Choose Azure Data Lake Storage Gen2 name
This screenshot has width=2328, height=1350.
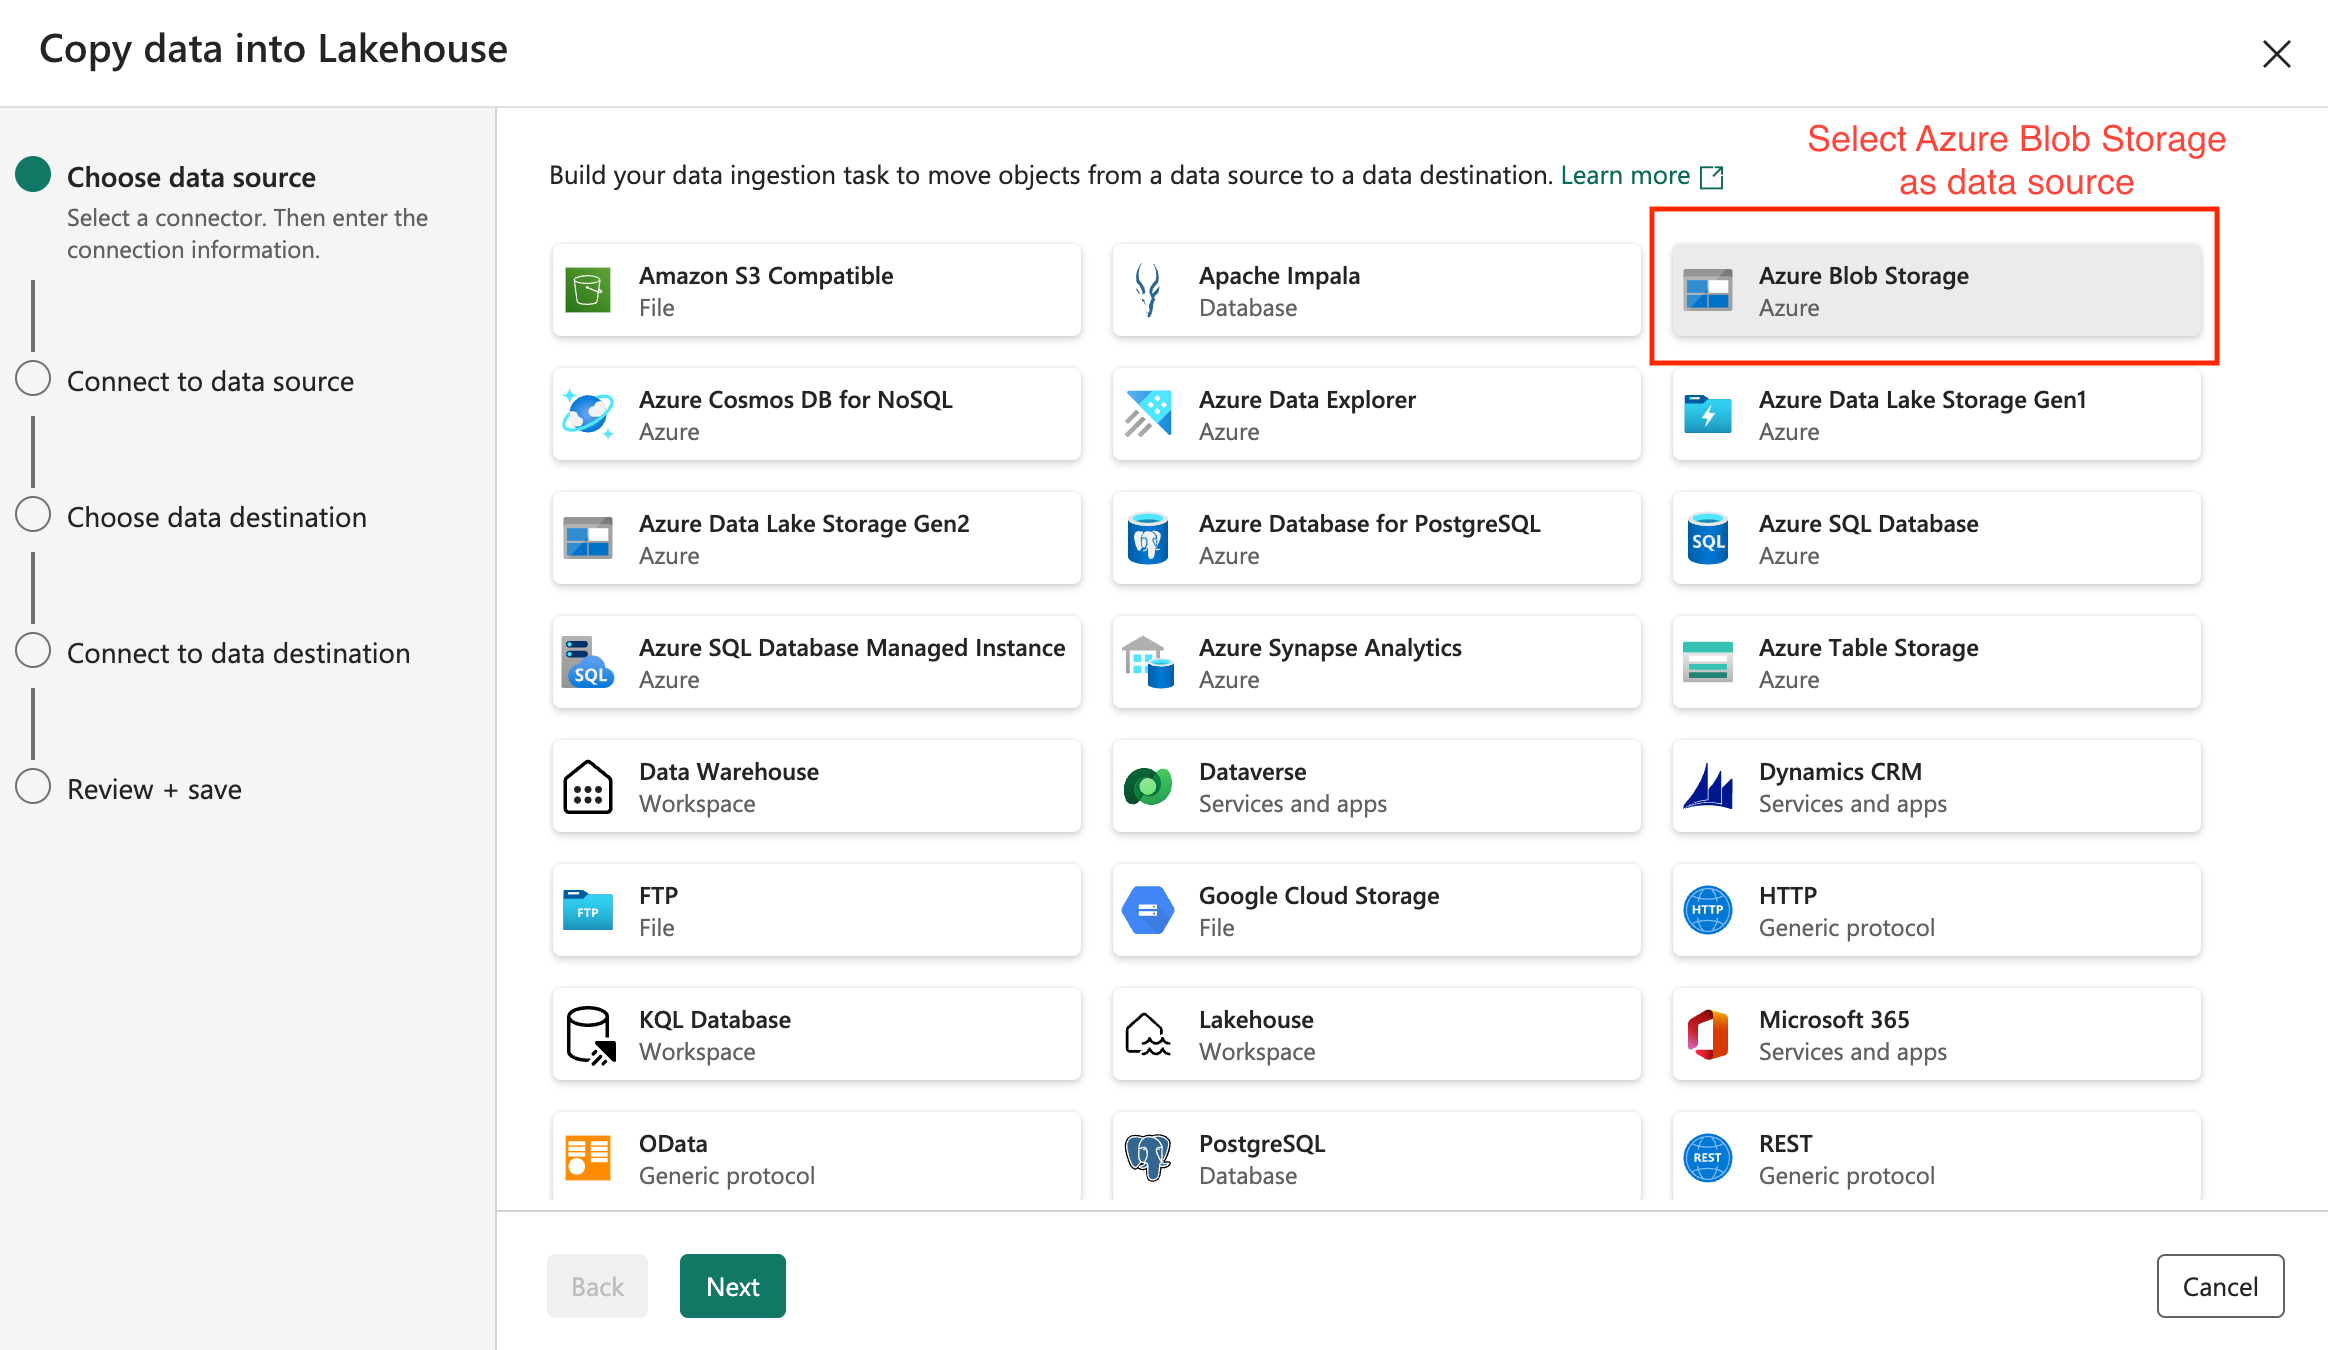click(x=804, y=523)
